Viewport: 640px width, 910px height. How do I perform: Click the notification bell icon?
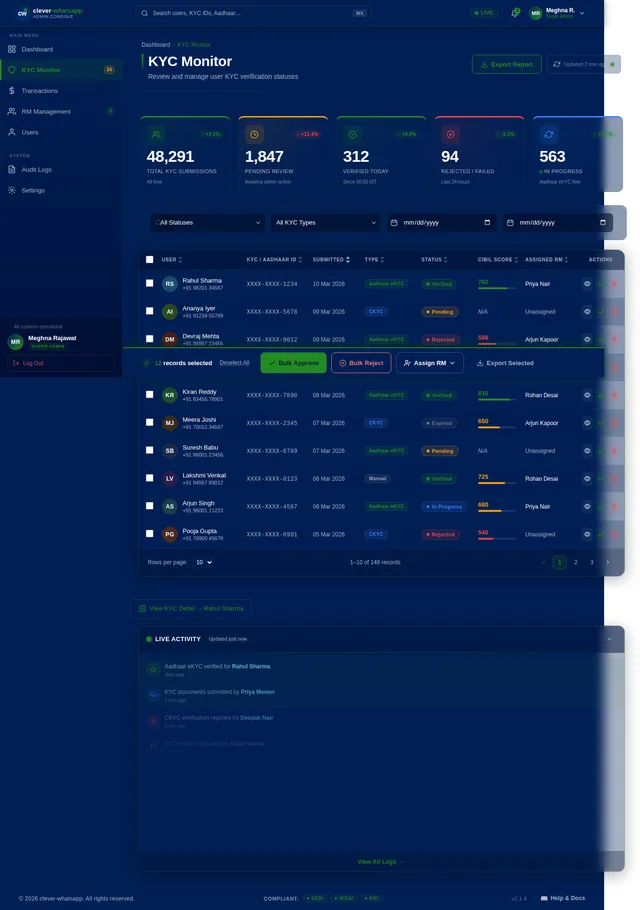click(x=515, y=13)
